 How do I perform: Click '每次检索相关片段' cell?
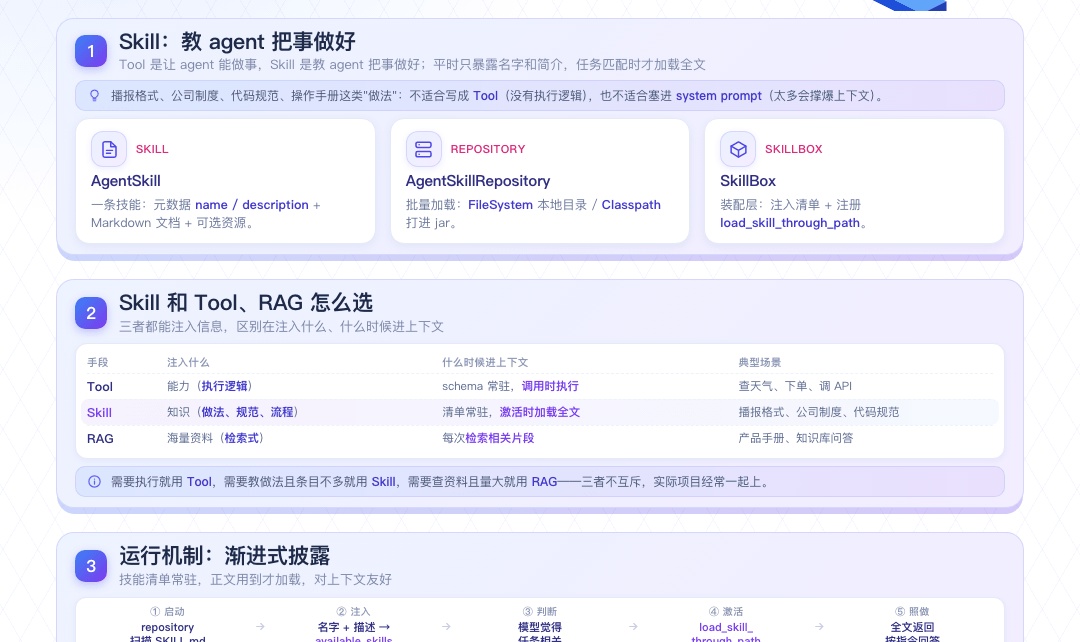pyautogui.click(x=488, y=438)
